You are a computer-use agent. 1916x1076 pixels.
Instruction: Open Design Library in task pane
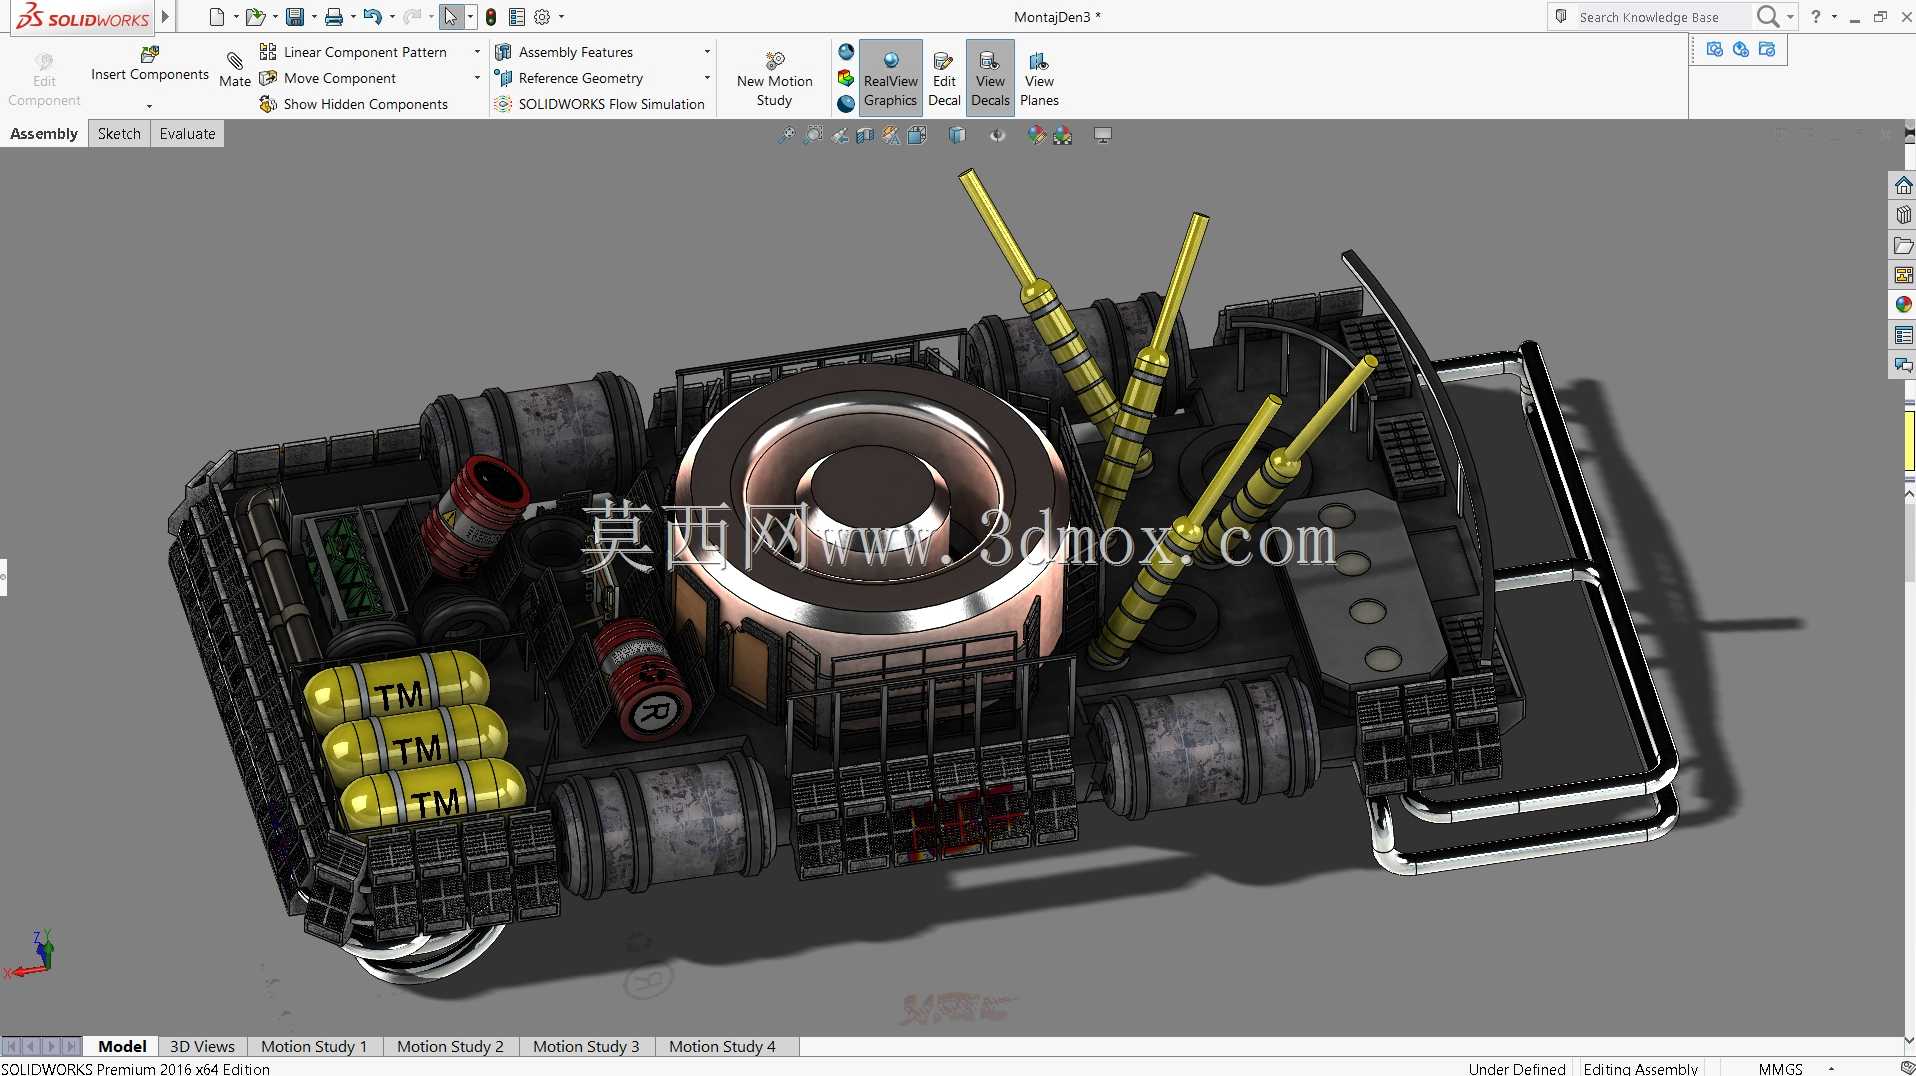(1903, 215)
